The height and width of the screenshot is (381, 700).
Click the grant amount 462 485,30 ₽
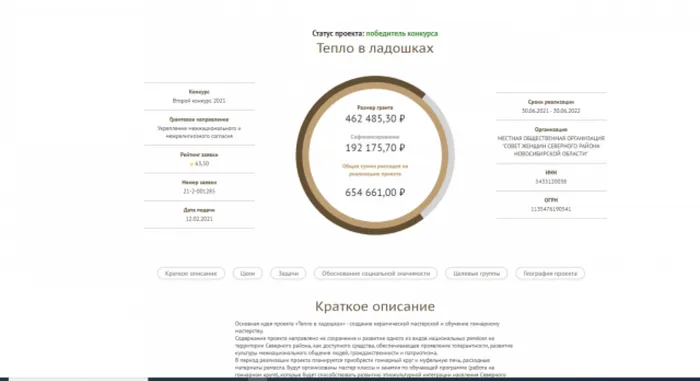[x=375, y=119]
